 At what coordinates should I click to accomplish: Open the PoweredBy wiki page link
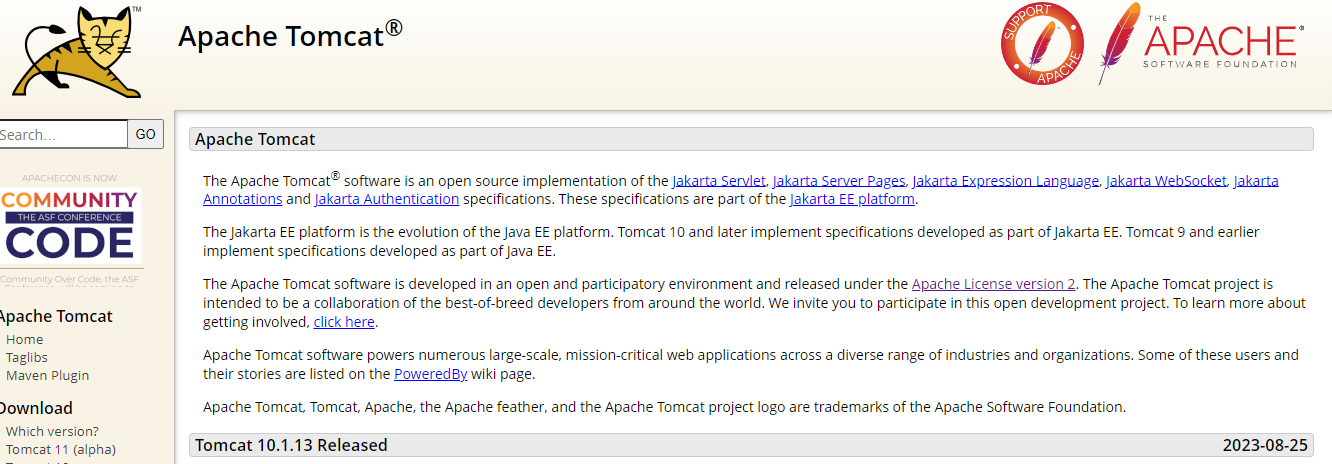click(430, 374)
